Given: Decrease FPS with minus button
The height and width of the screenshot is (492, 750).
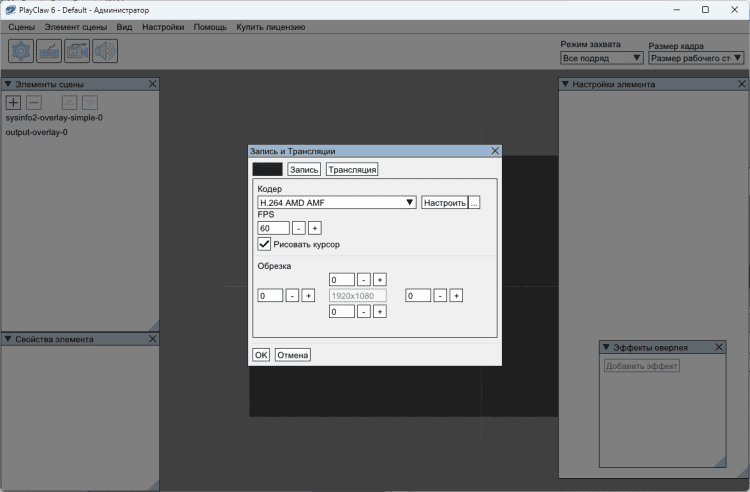Looking at the screenshot, I should pyautogui.click(x=298, y=228).
